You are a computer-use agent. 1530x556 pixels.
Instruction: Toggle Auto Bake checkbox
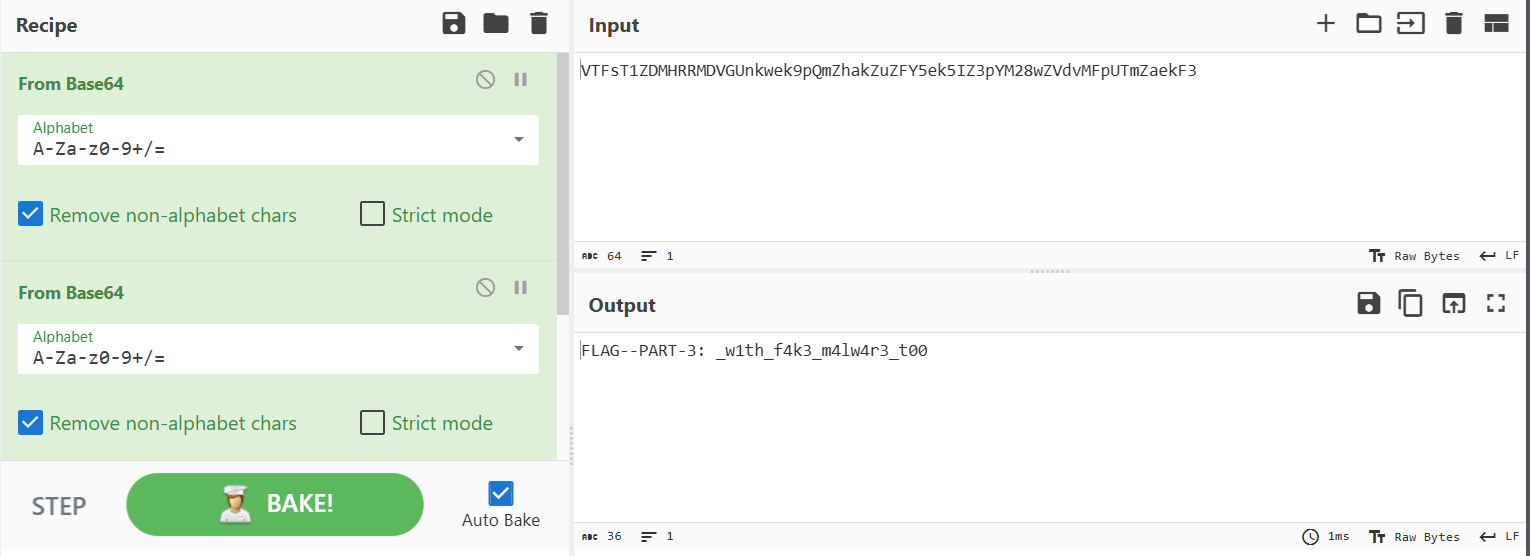[x=501, y=494]
